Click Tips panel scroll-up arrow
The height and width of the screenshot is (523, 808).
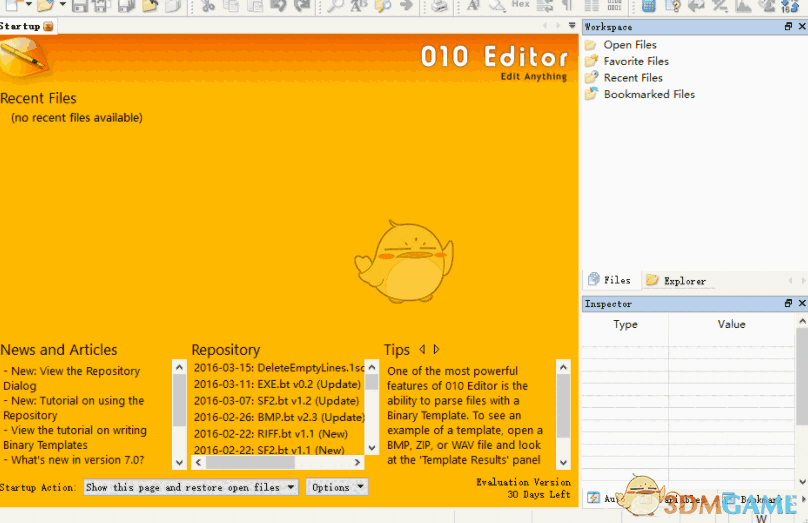563,367
